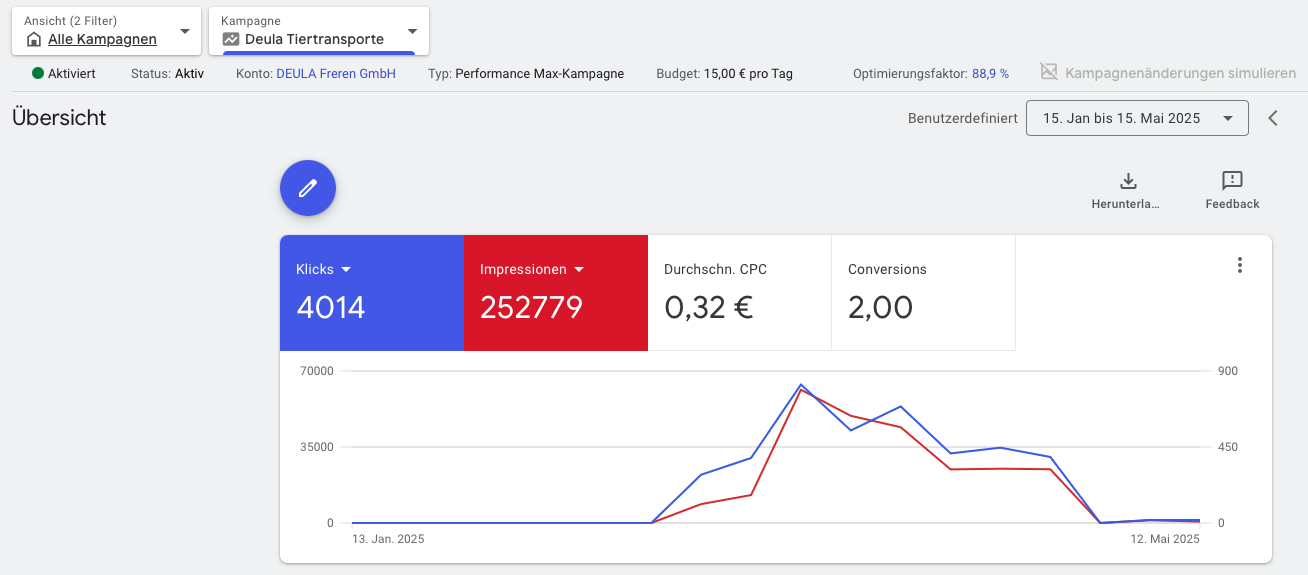Click the blue pencil edit button

coord(308,188)
